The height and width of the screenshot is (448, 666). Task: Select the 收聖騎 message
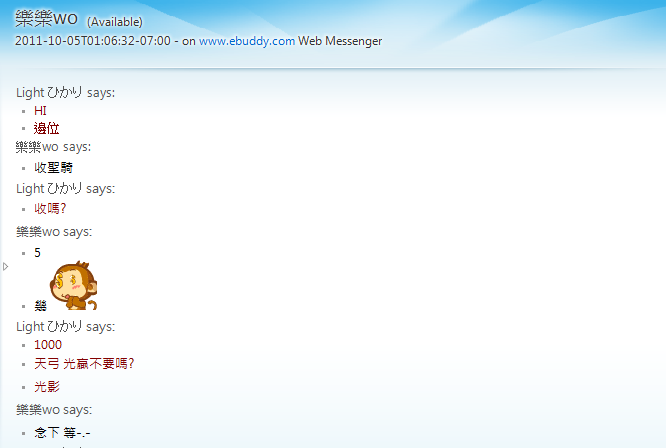(x=53, y=168)
